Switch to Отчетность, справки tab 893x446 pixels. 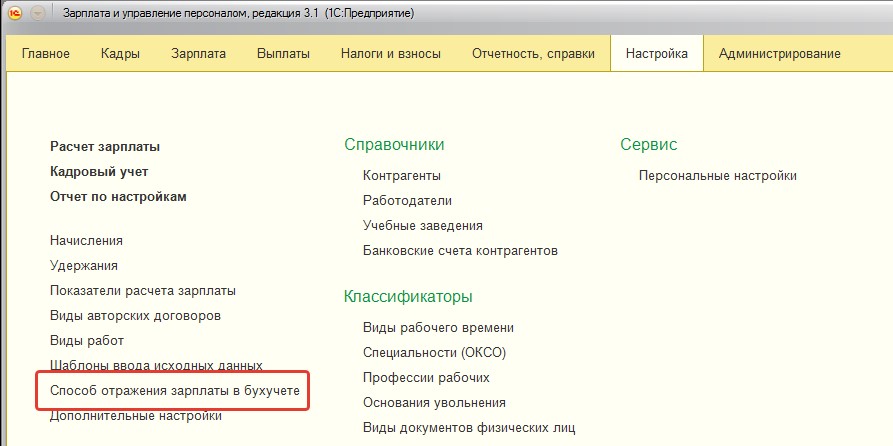533,54
